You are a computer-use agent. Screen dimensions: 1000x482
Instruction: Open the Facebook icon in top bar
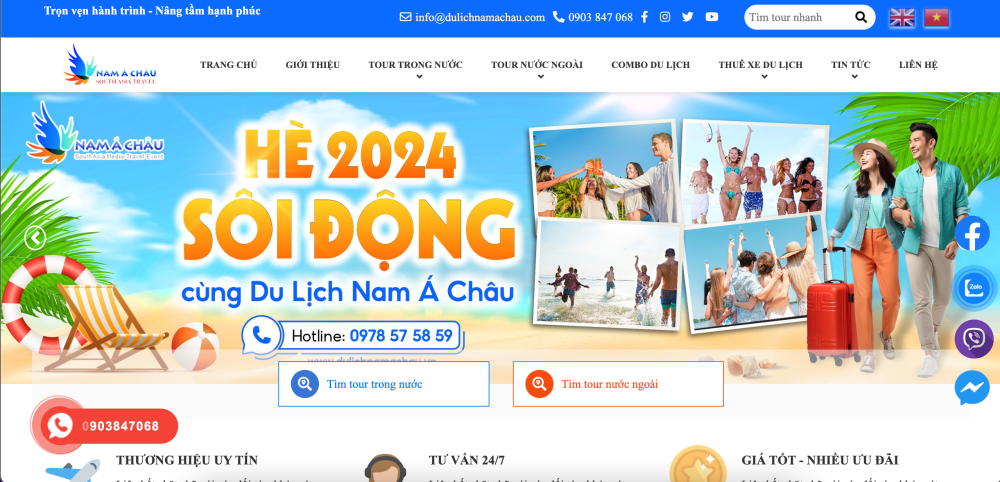point(644,17)
